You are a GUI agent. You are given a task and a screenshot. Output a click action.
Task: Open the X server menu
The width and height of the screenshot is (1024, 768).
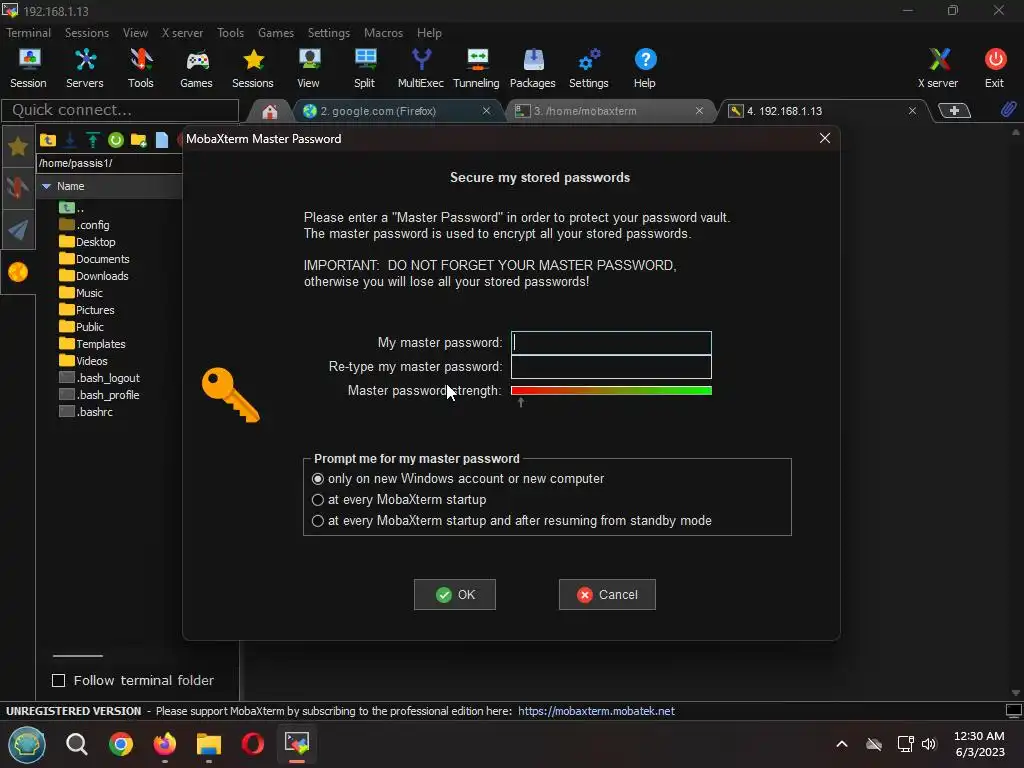point(182,33)
